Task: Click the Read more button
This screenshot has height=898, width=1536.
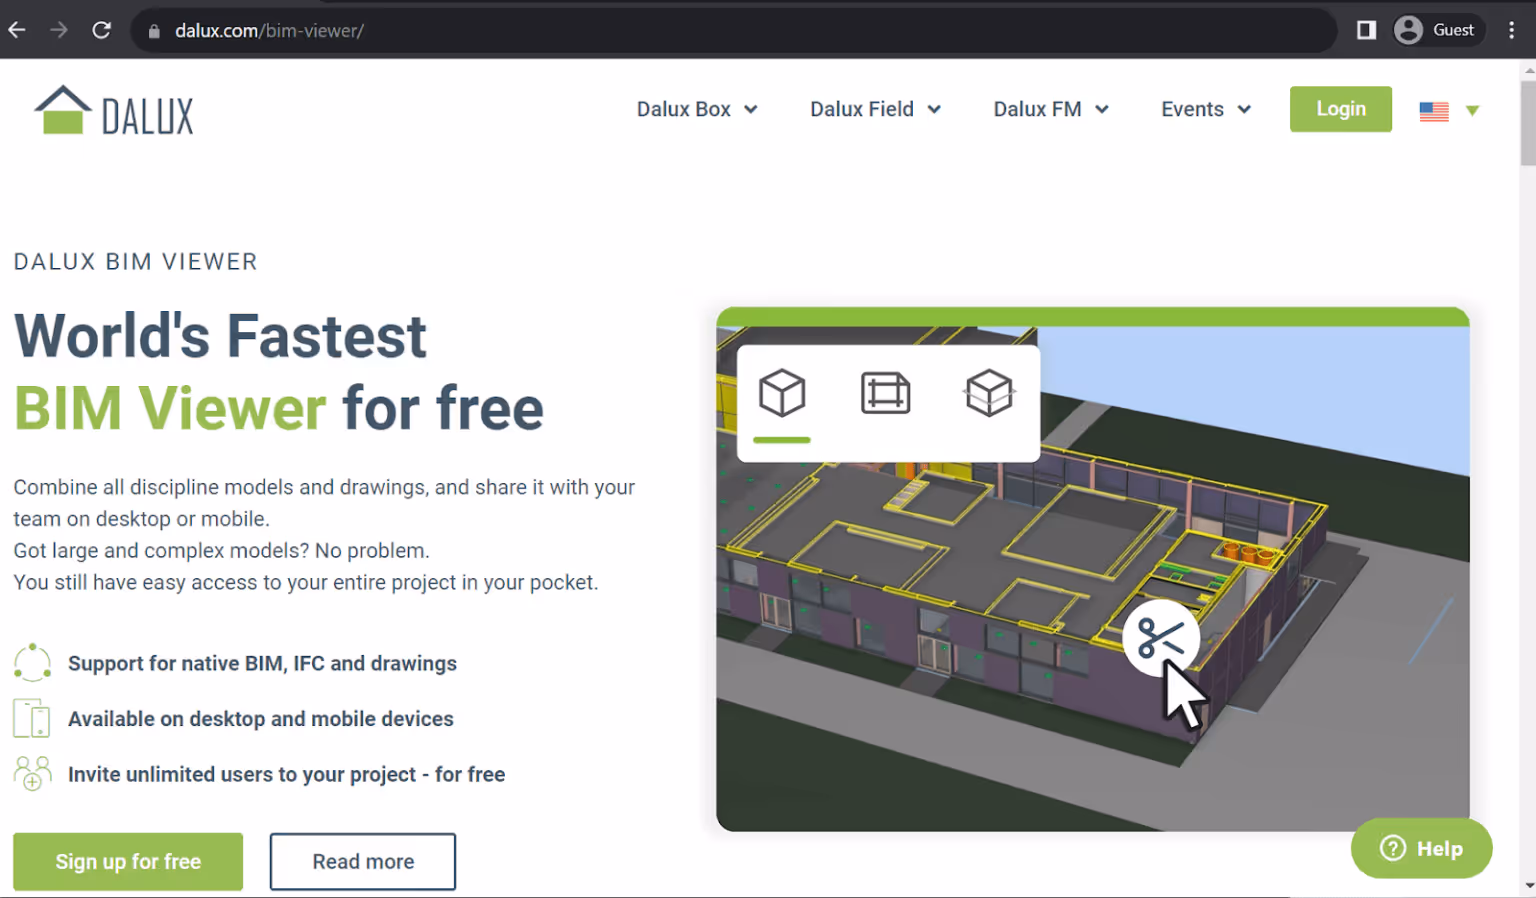Action: pos(362,861)
